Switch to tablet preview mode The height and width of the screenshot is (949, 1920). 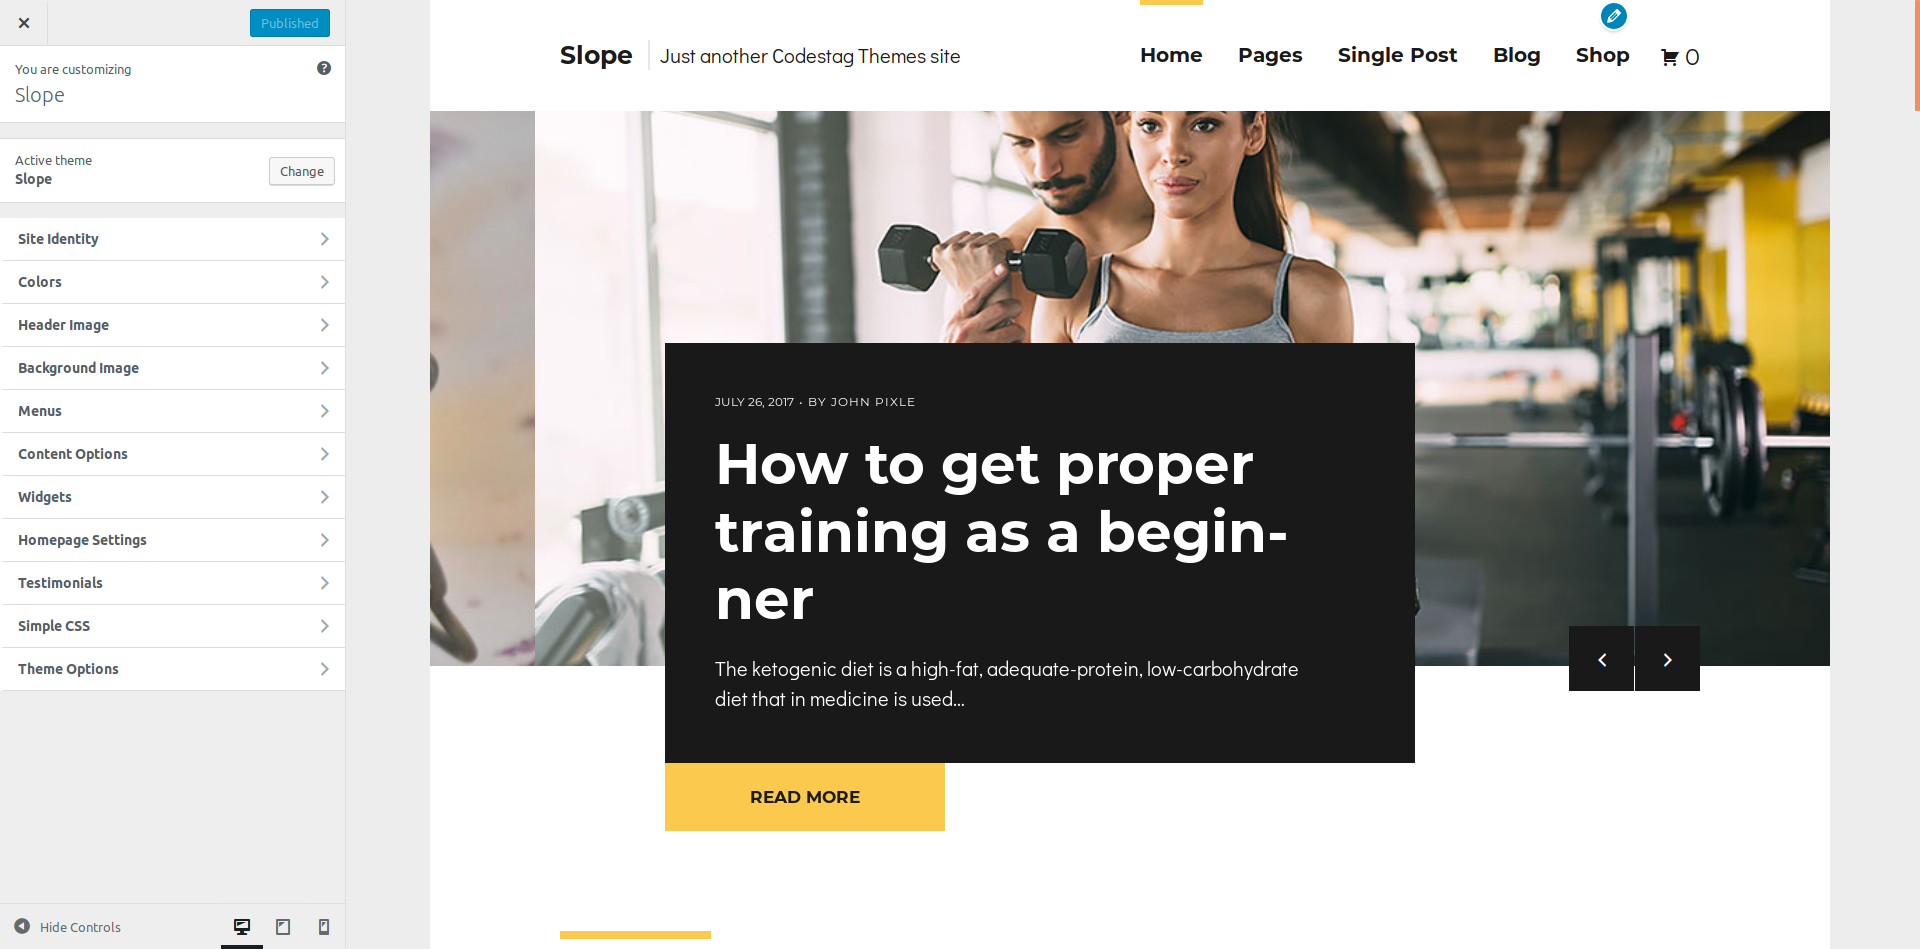click(283, 927)
